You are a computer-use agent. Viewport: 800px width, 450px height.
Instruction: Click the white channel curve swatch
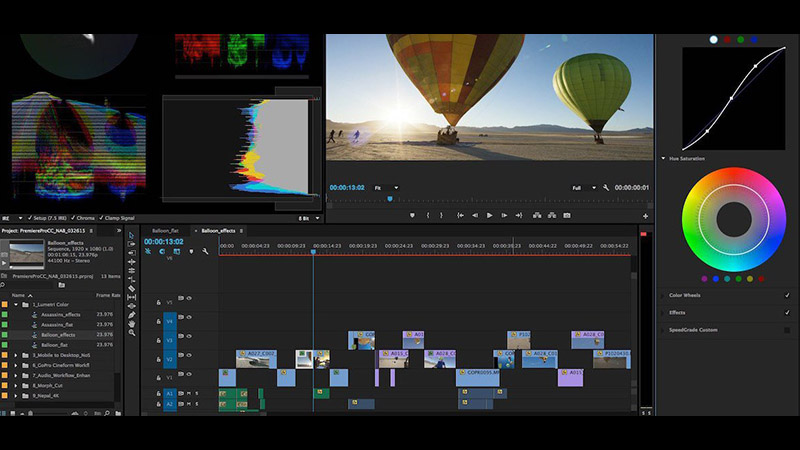pyautogui.click(x=713, y=40)
